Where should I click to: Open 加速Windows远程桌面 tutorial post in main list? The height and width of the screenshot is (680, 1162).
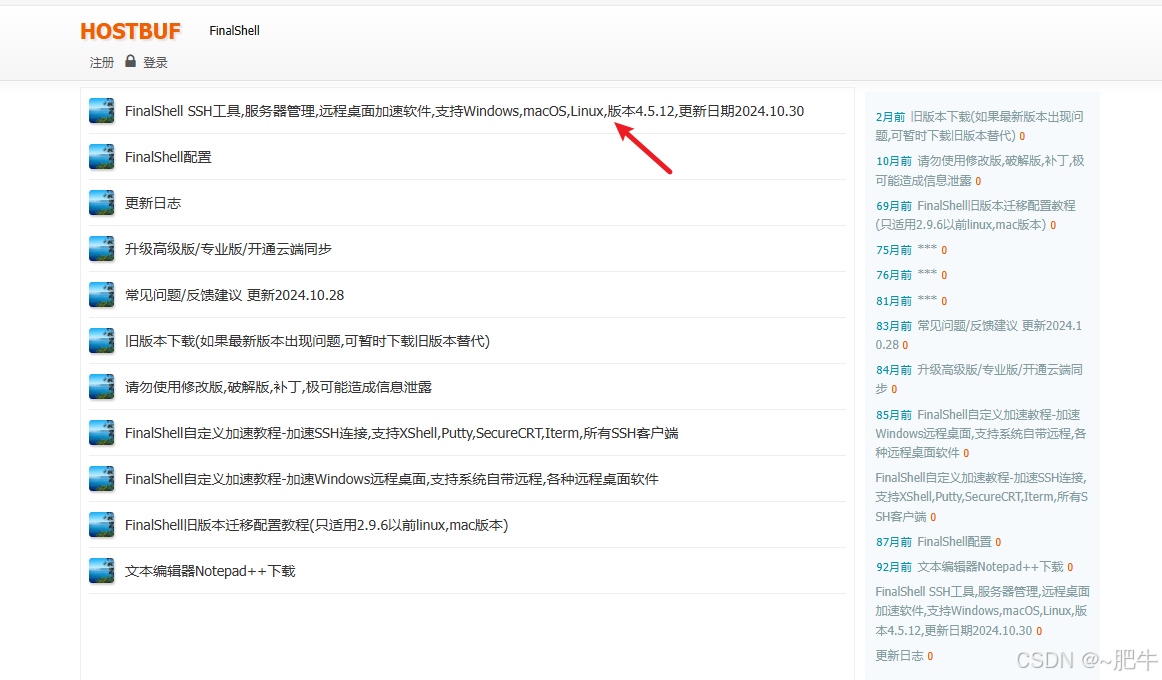click(391, 479)
